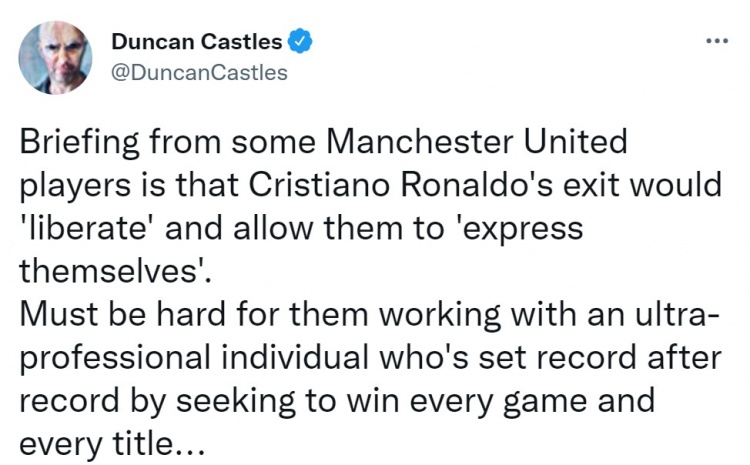The height and width of the screenshot is (465, 750).
Task: Click the word 'ultra-' at line end
Action: 676,314
